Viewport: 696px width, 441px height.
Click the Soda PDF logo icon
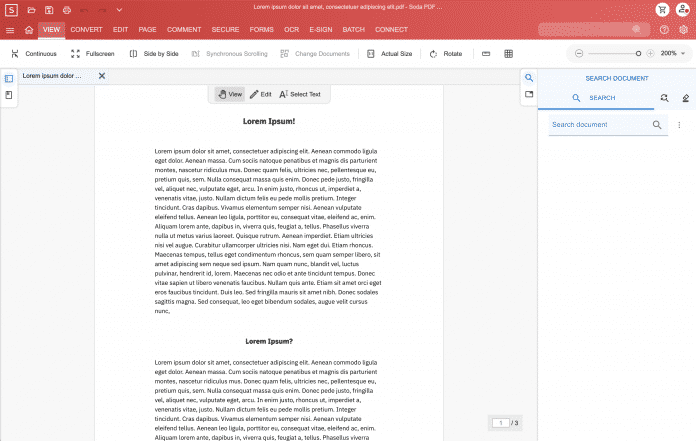(12, 10)
